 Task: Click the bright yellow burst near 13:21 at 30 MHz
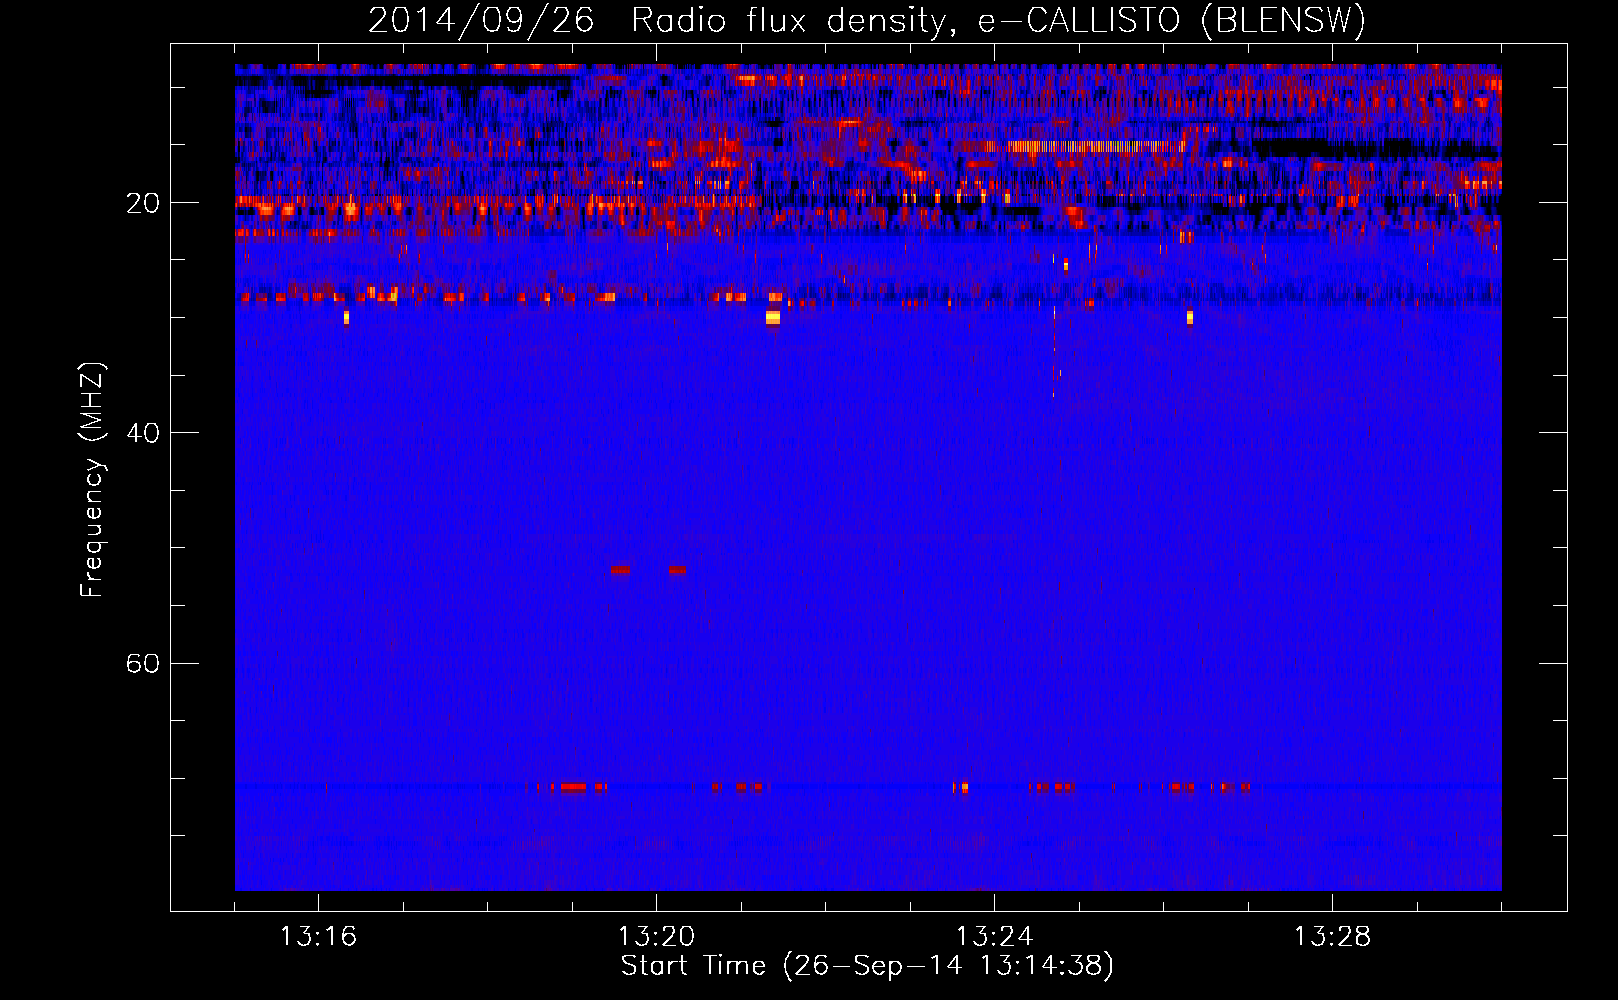point(772,317)
